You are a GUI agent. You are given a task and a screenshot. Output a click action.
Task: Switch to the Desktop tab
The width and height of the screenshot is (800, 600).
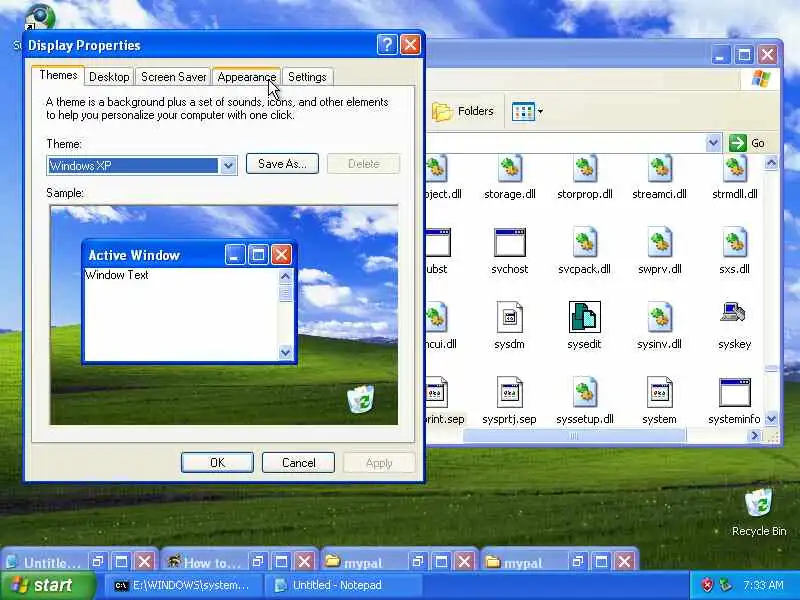tap(109, 77)
